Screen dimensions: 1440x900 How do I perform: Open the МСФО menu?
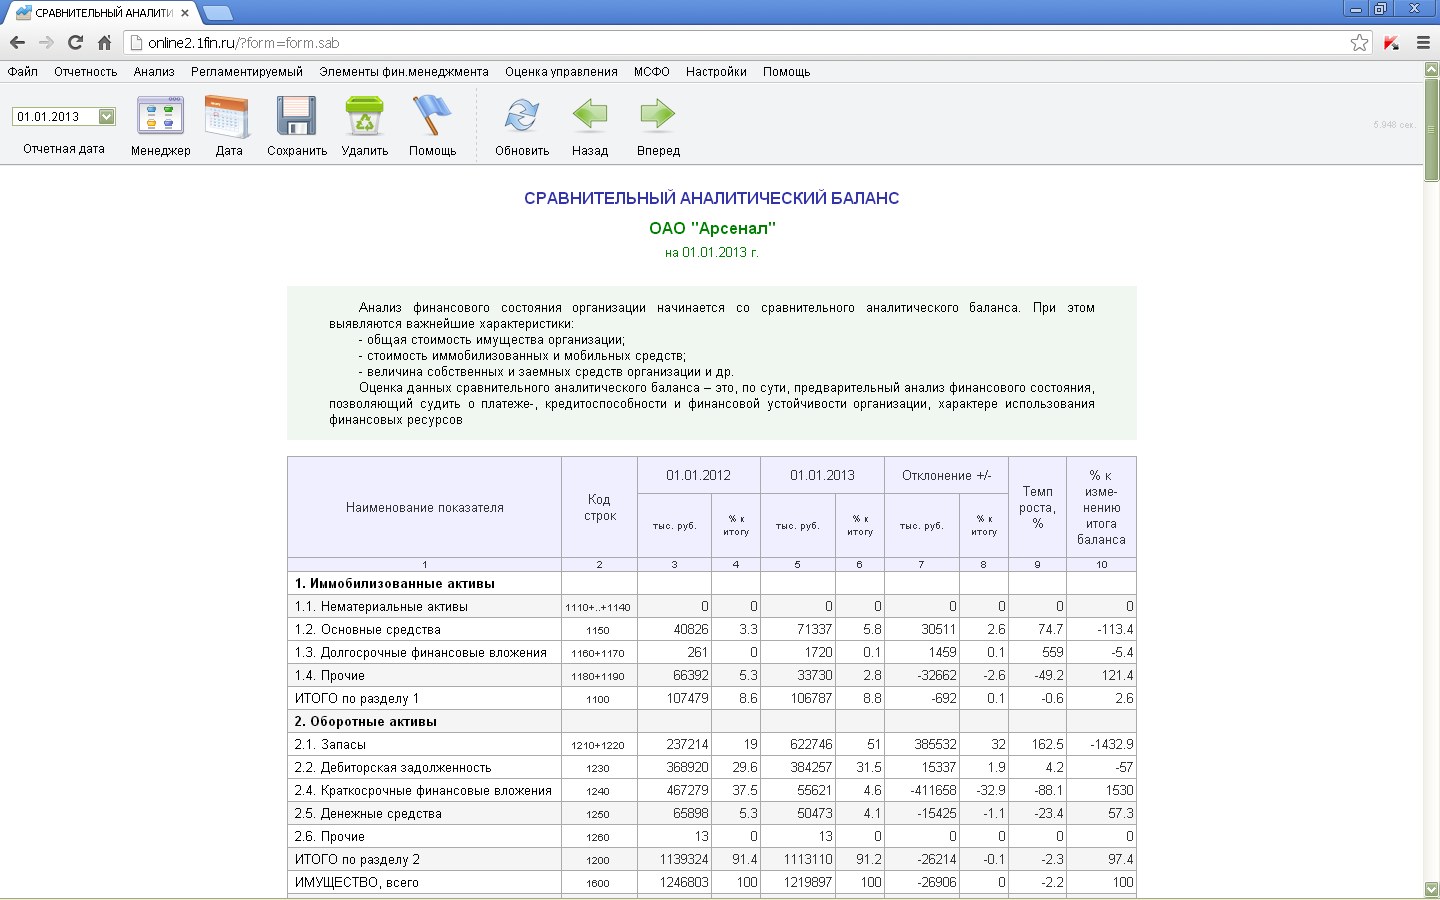pyautogui.click(x=652, y=72)
